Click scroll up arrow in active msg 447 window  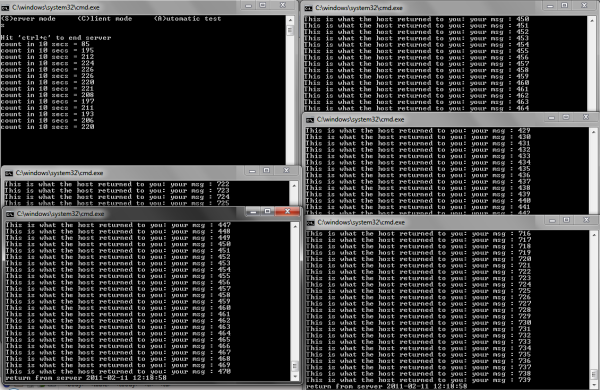[x=295, y=227]
